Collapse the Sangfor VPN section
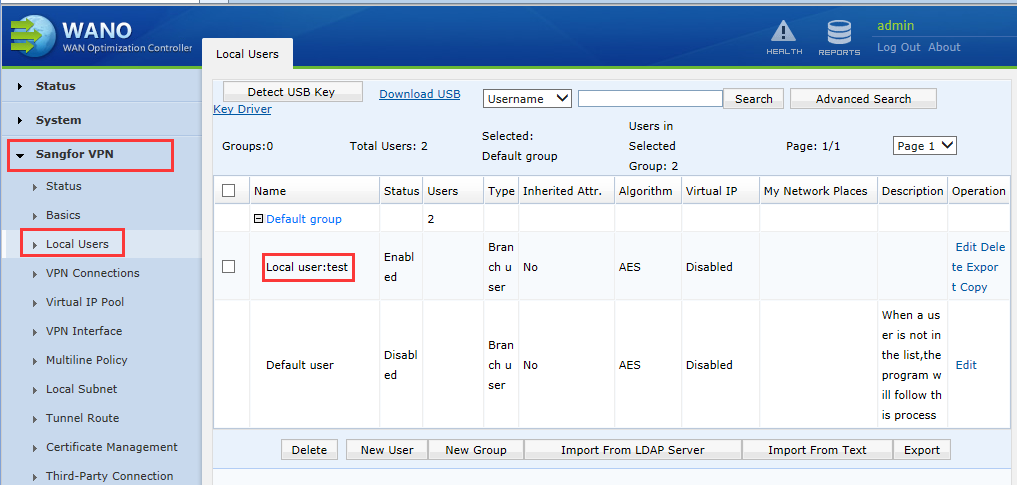This screenshot has height=485, width=1017. click(x=74, y=155)
